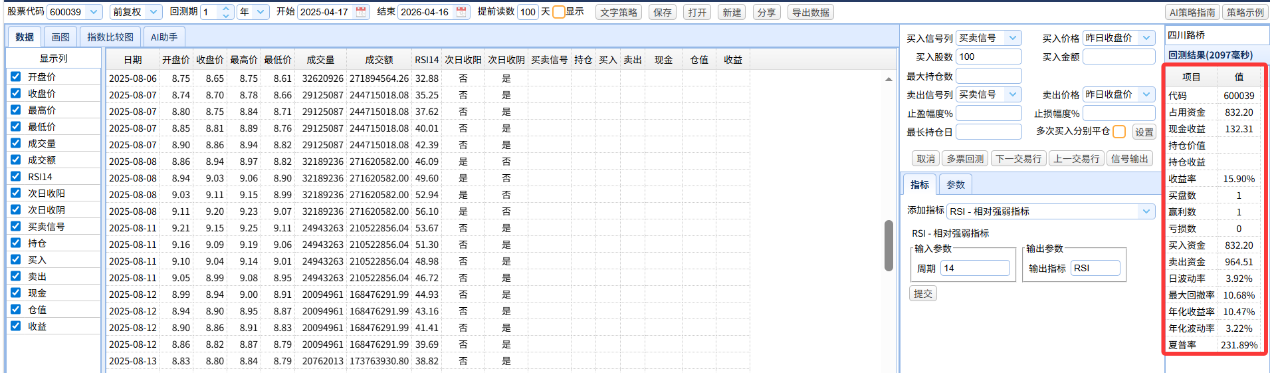Toggle the 开盘价 column checkbox
The image size is (1270, 373).
coord(15,76)
